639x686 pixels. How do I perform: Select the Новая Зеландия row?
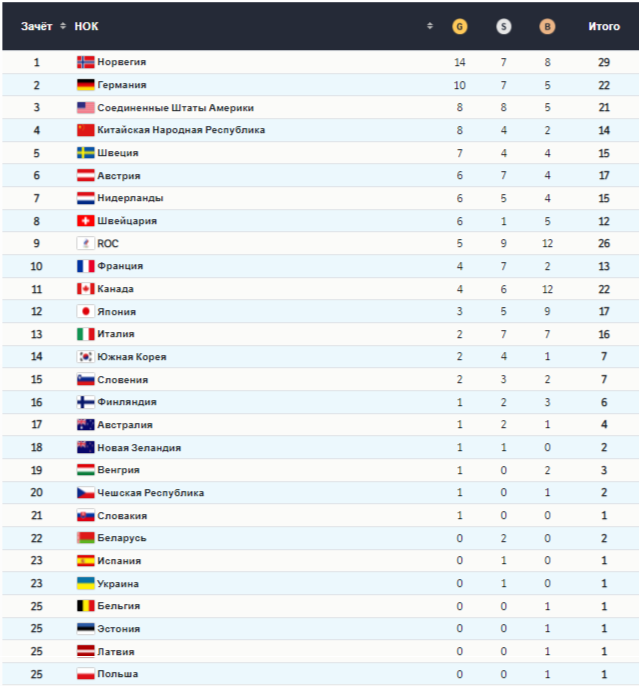tap(320, 447)
